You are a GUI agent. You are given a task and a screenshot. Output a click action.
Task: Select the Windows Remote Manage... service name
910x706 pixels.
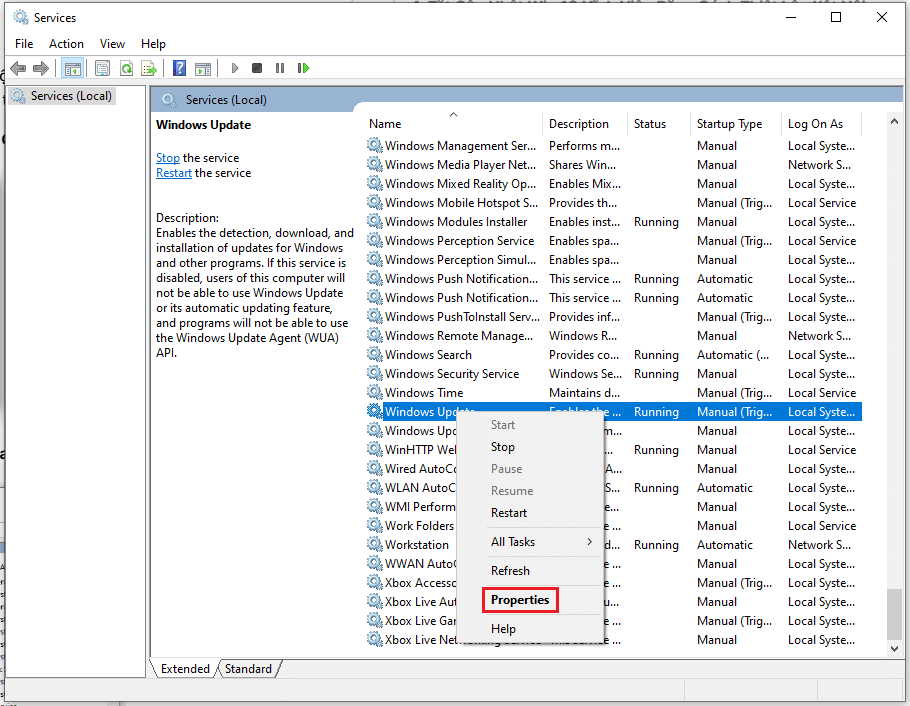458,336
